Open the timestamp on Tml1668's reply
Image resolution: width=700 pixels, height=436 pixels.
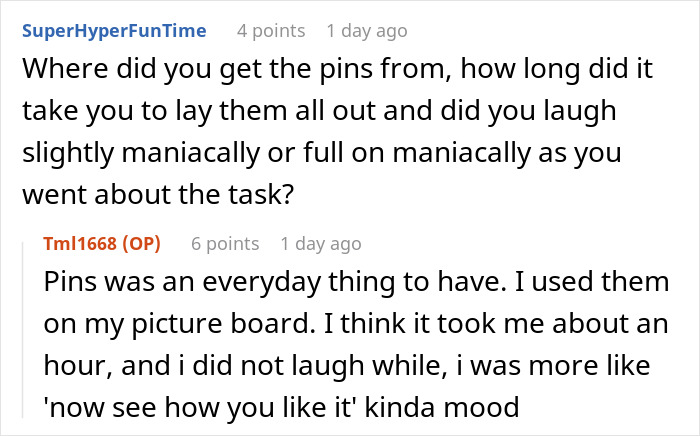pos(321,243)
